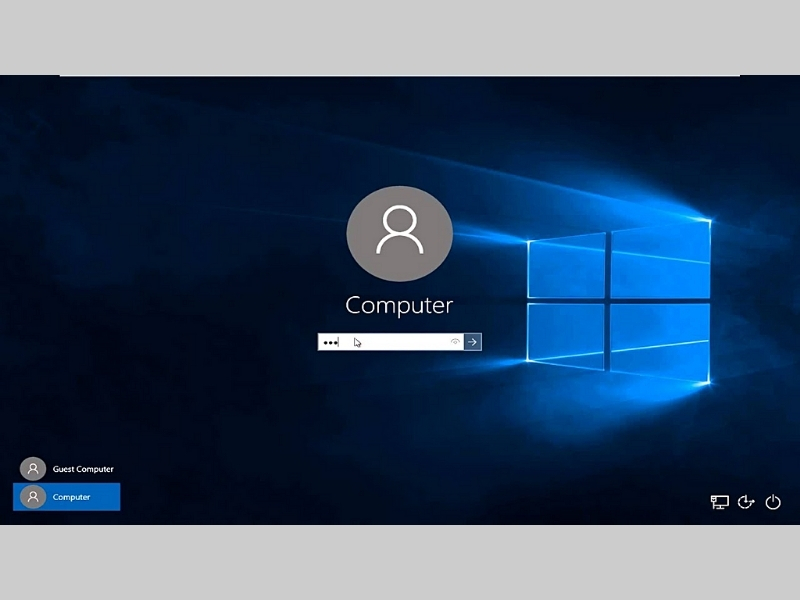Click the "Computer" username heading
Screen dimensions: 800x600
(x=399, y=306)
